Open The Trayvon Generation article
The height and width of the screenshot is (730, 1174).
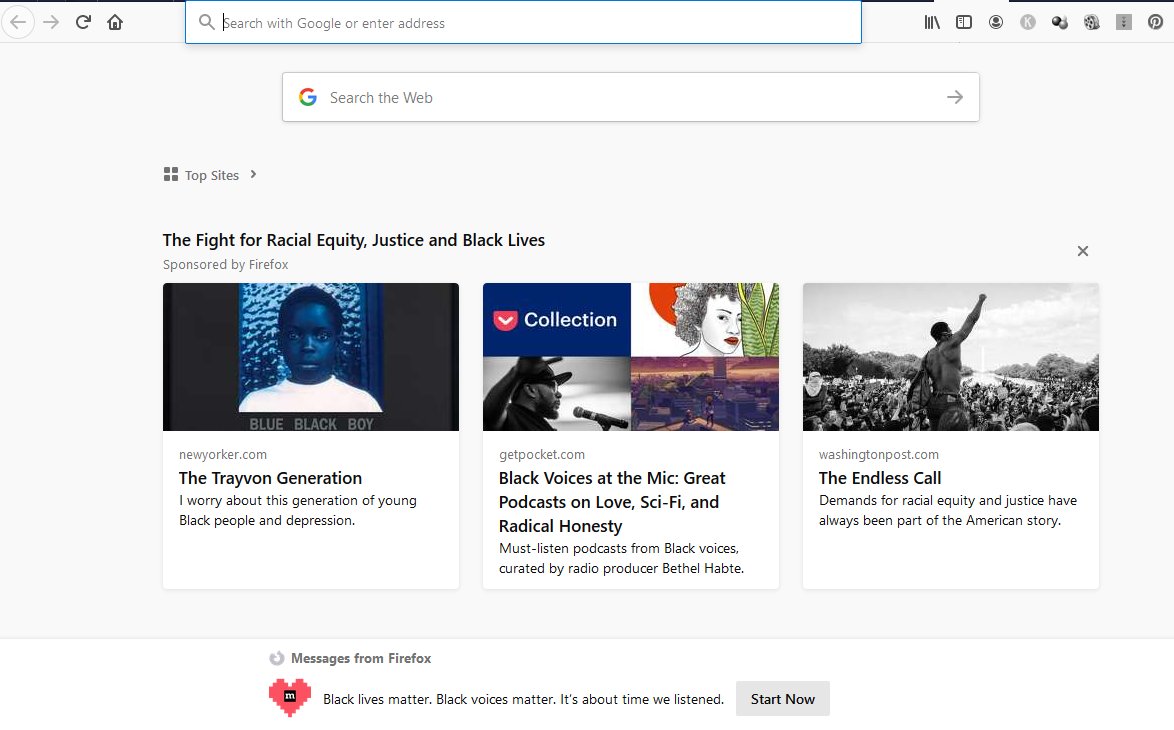pos(270,478)
